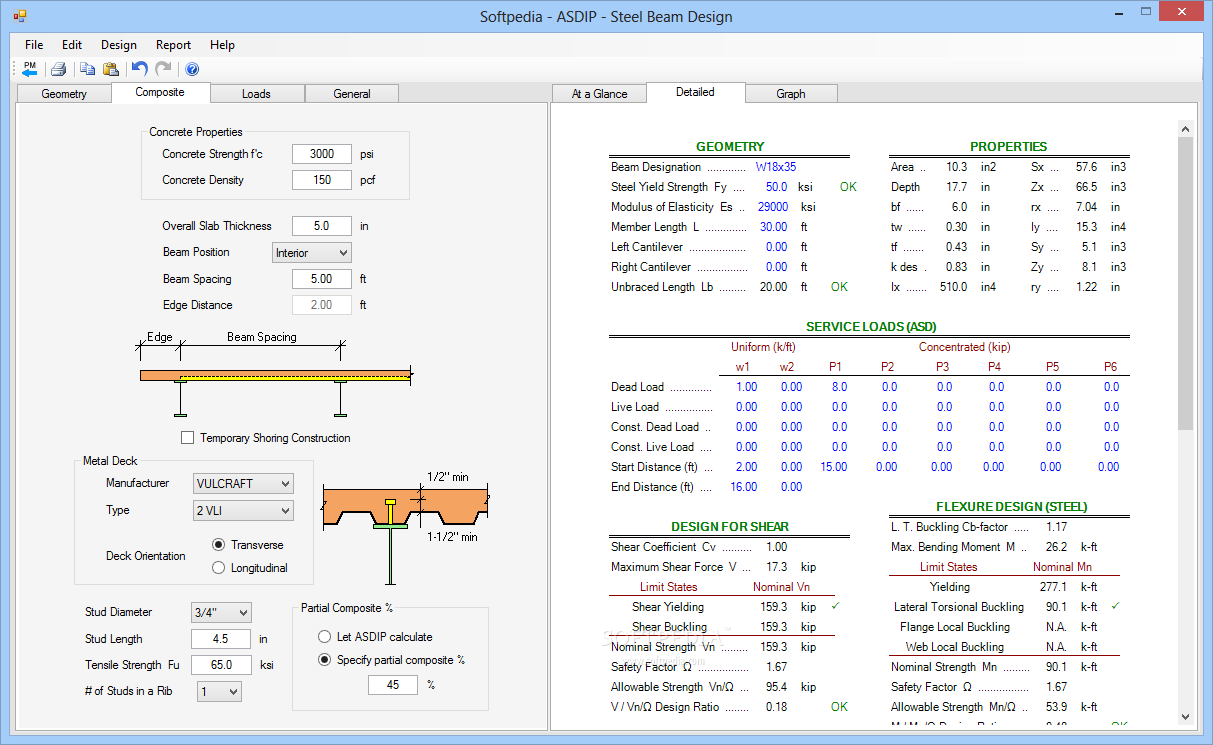The height and width of the screenshot is (745, 1213).
Task: Switch to the General tab
Action: coord(352,94)
